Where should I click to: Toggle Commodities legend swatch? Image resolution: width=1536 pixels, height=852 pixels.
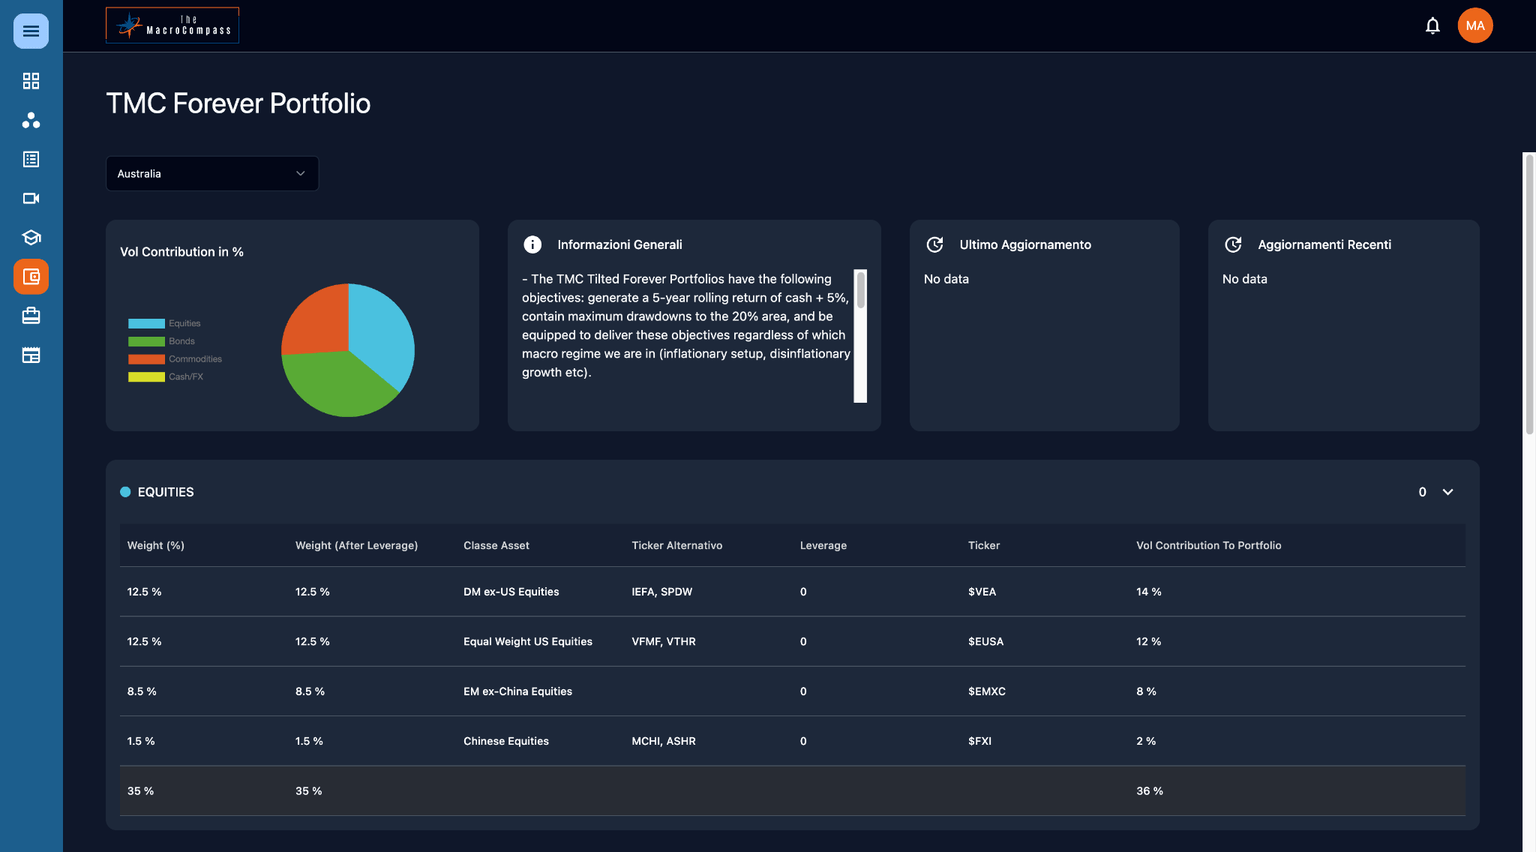[146, 359]
